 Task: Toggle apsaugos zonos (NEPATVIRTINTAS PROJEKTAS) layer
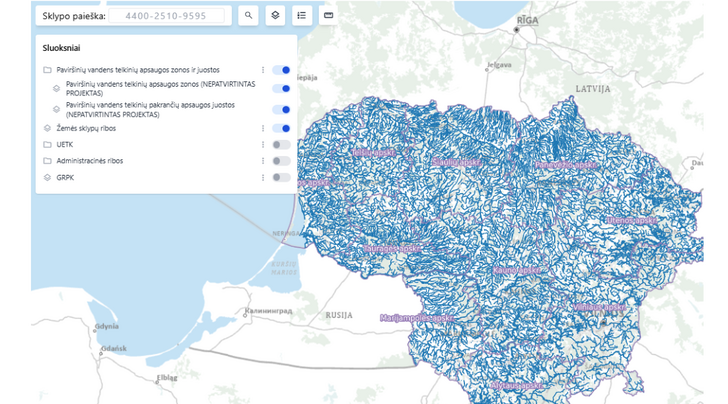(x=281, y=89)
